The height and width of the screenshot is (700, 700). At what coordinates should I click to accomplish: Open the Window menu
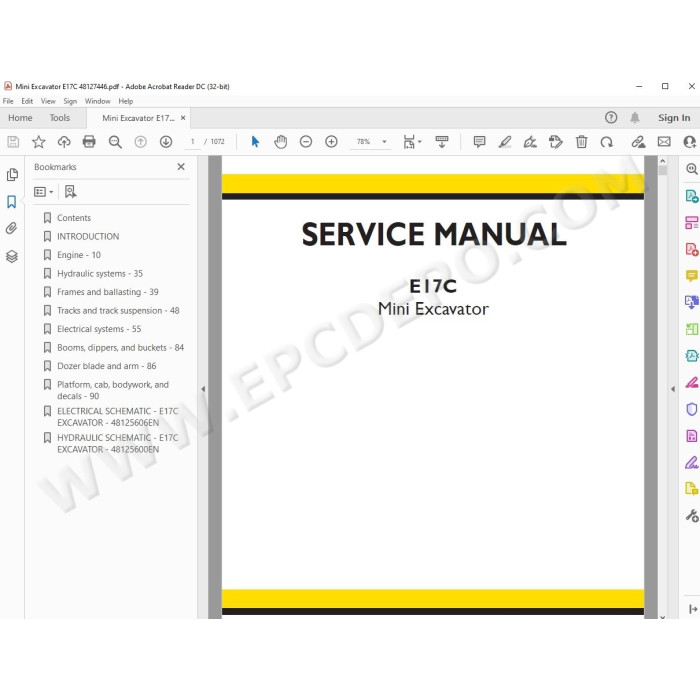[x=97, y=101]
